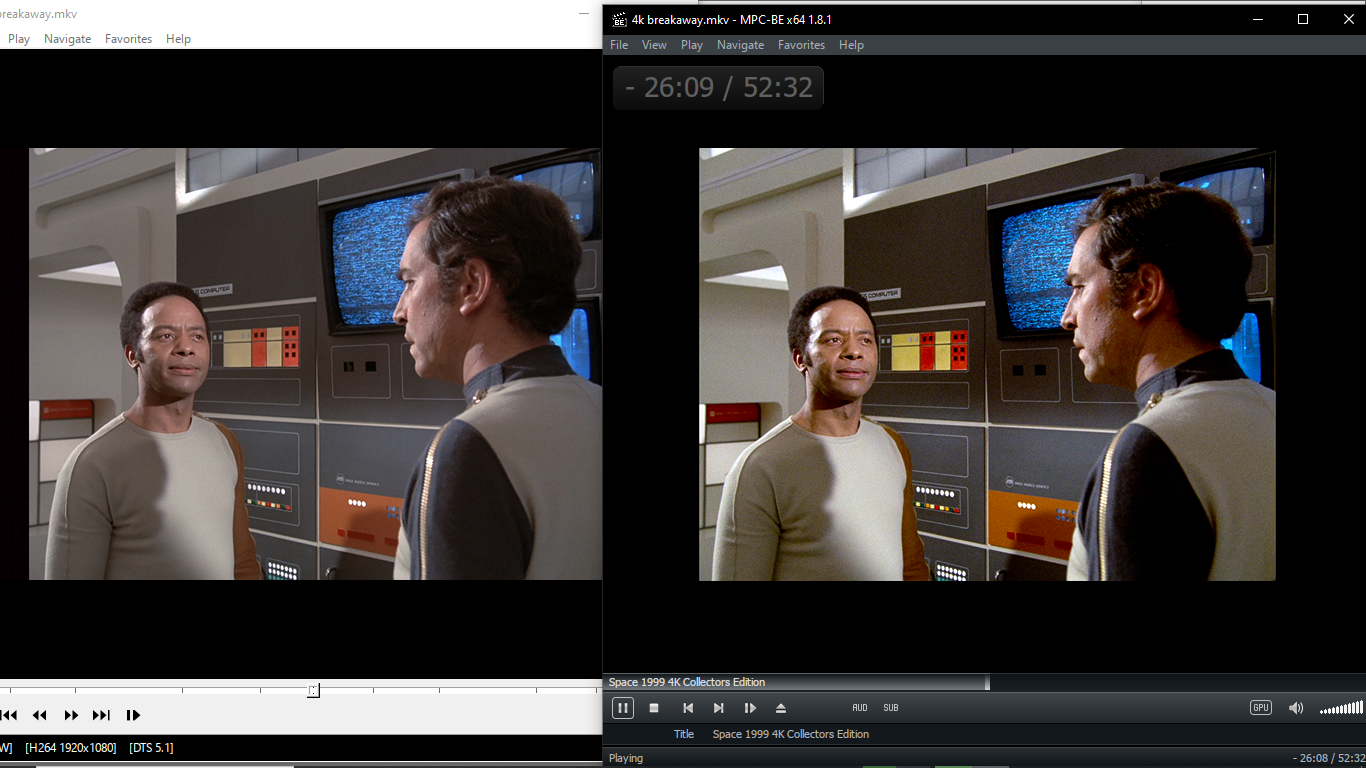
Task: Open the AUD audio track selector
Action: [x=860, y=708]
